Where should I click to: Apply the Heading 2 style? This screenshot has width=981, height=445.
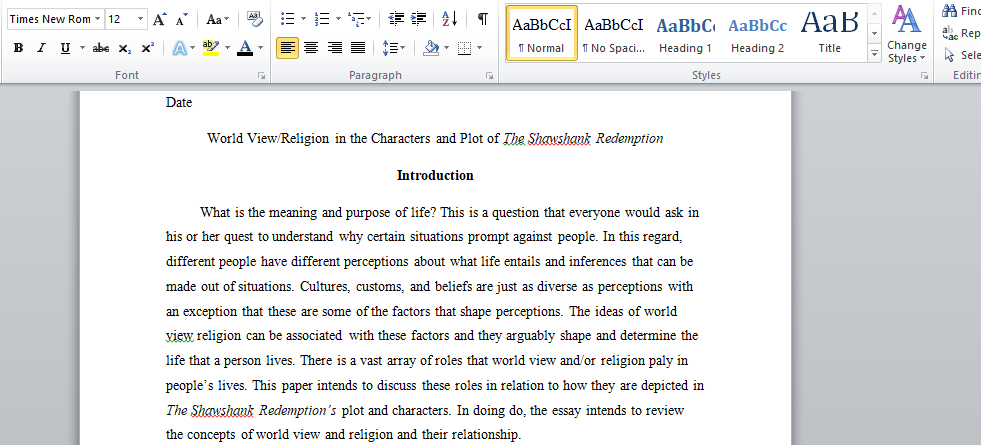pos(757,33)
